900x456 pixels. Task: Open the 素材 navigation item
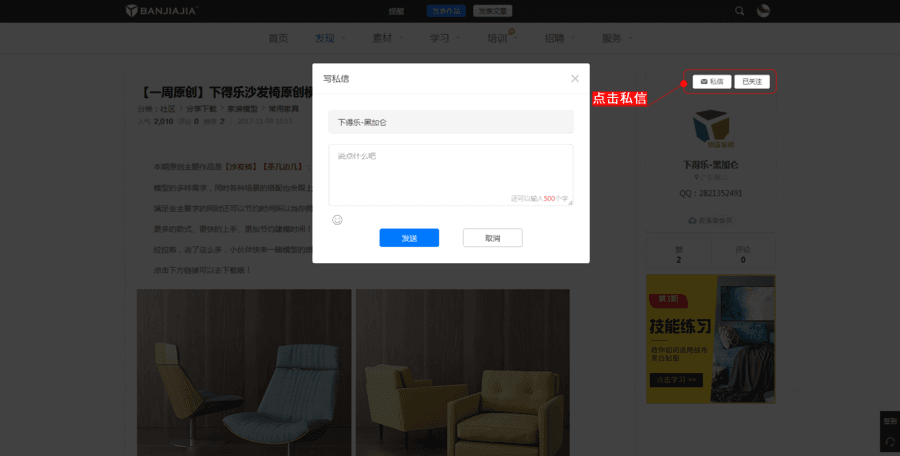pos(382,38)
